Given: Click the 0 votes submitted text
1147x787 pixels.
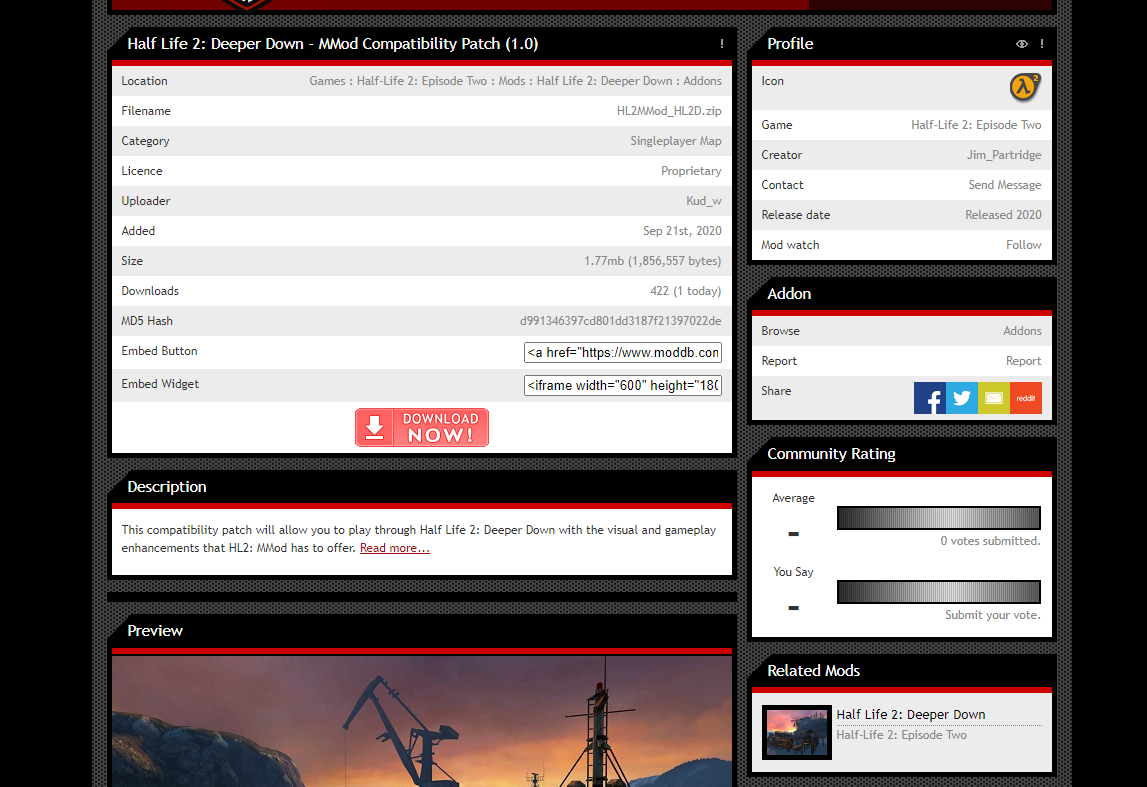Looking at the screenshot, I should tap(990, 541).
